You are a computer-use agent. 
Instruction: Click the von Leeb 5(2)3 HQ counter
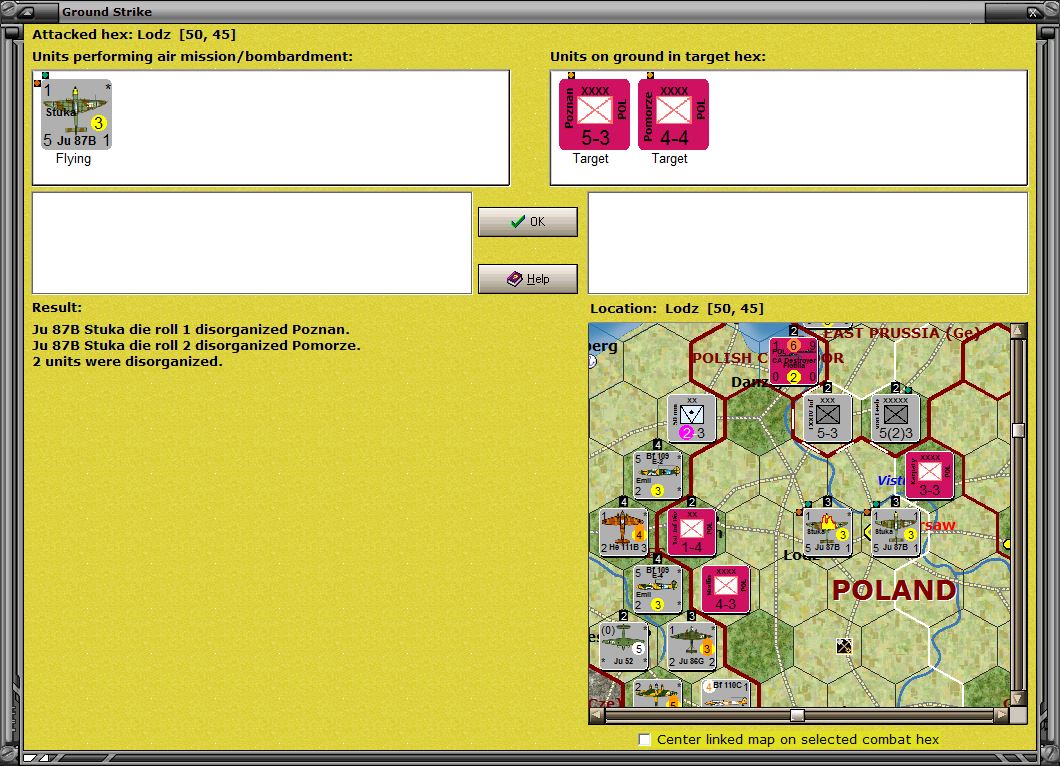point(896,418)
